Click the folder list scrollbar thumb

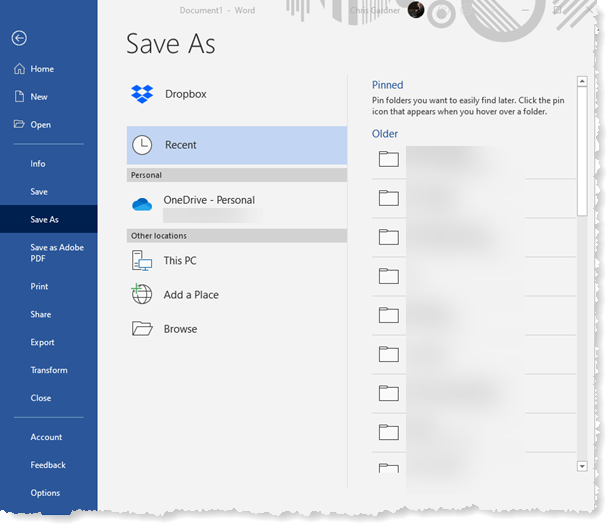click(582, 151)
